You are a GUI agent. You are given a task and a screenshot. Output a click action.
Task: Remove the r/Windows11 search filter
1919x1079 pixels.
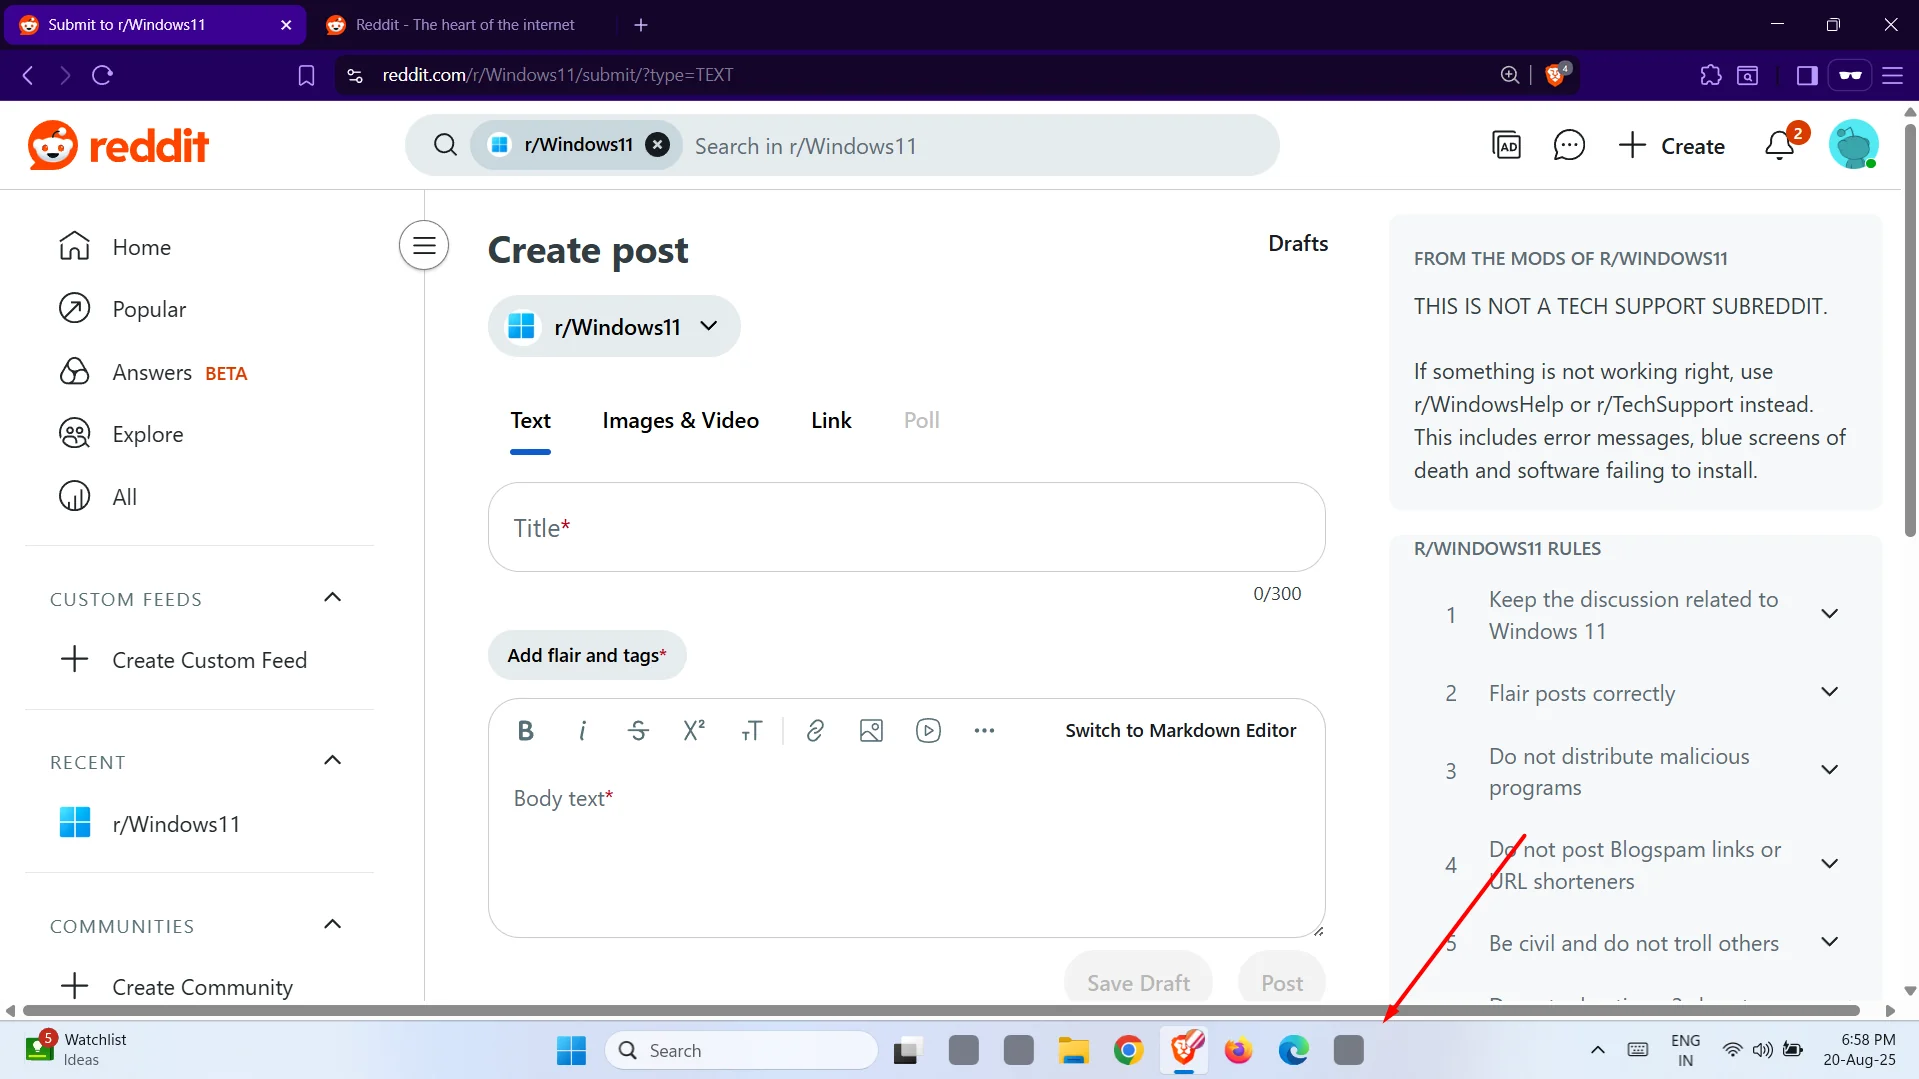[657, 145]
